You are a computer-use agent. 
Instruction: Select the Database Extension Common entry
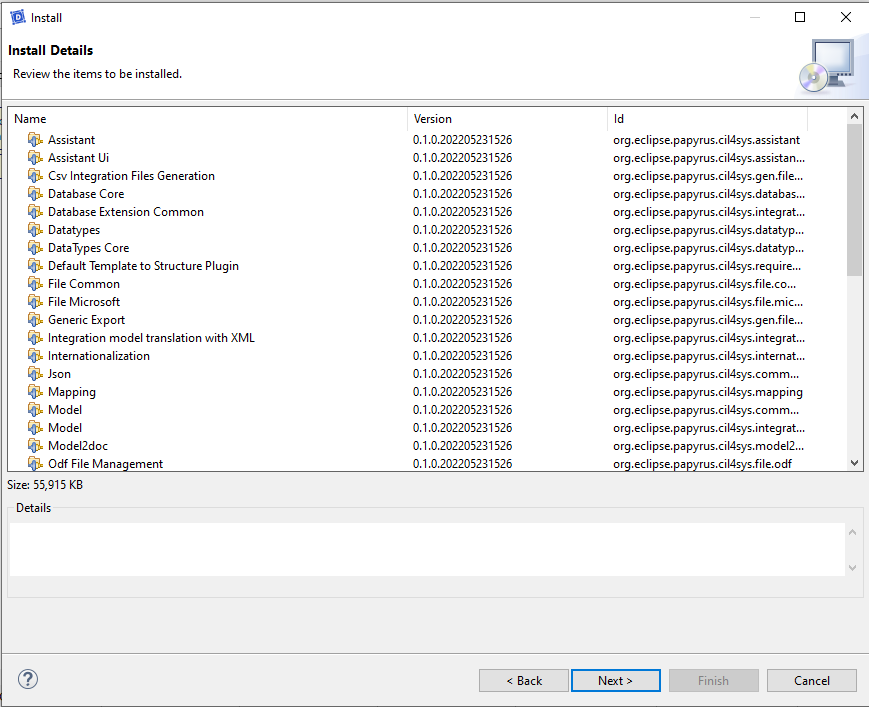pos(126,212)
